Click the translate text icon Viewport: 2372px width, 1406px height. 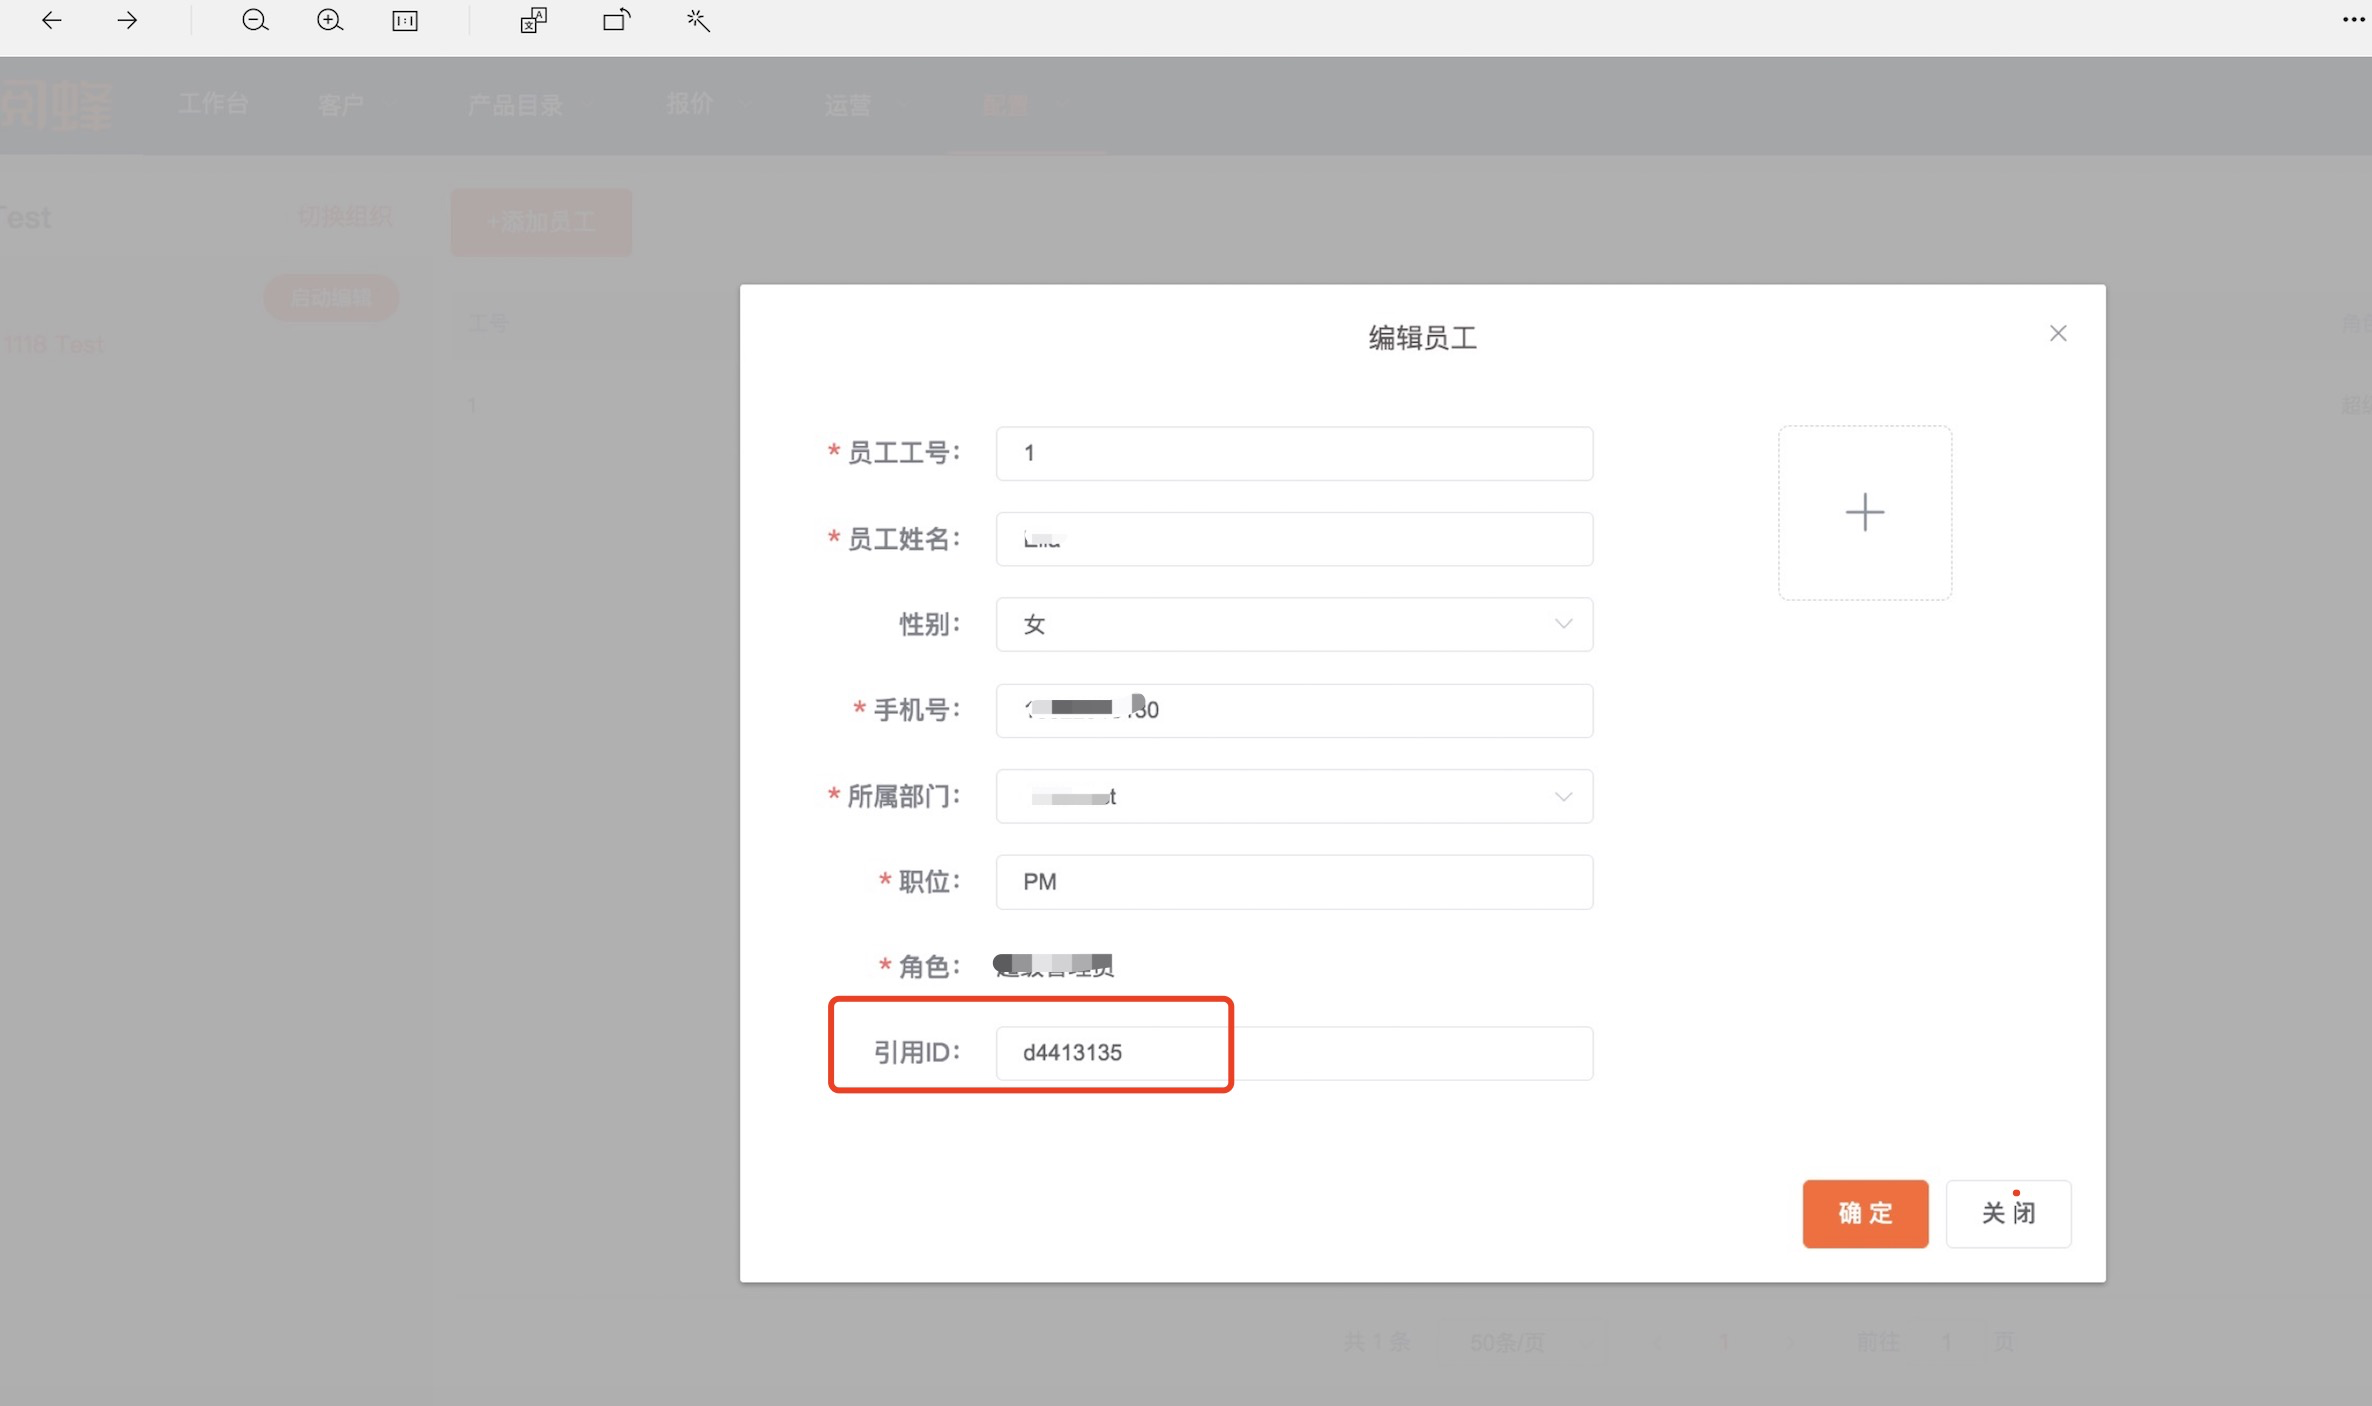[533, 20]
